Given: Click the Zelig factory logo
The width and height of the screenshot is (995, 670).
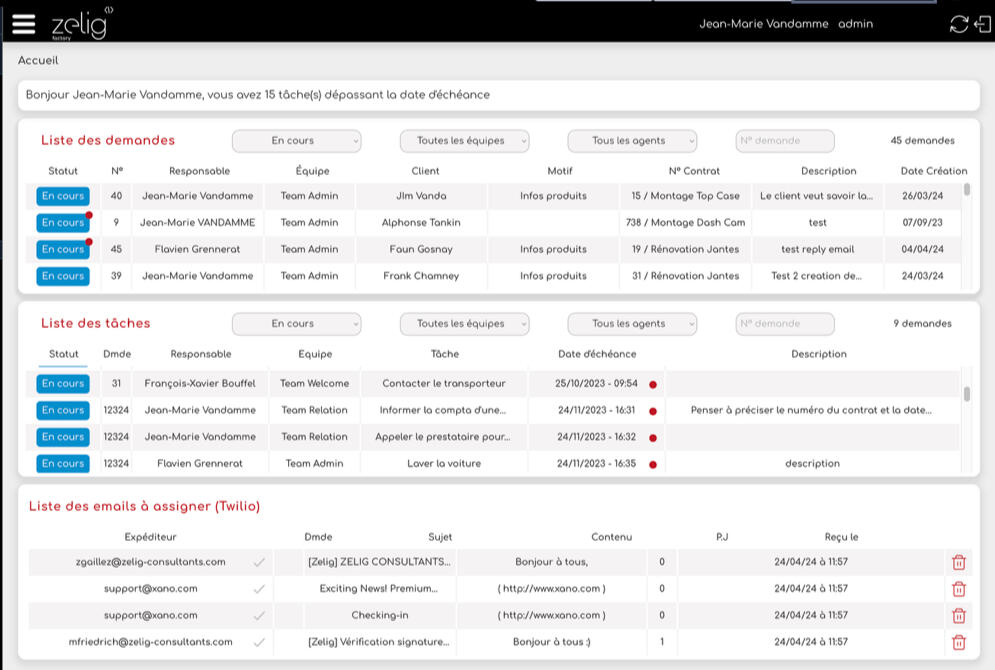Looking at the screenshot, I should point(80,24).
